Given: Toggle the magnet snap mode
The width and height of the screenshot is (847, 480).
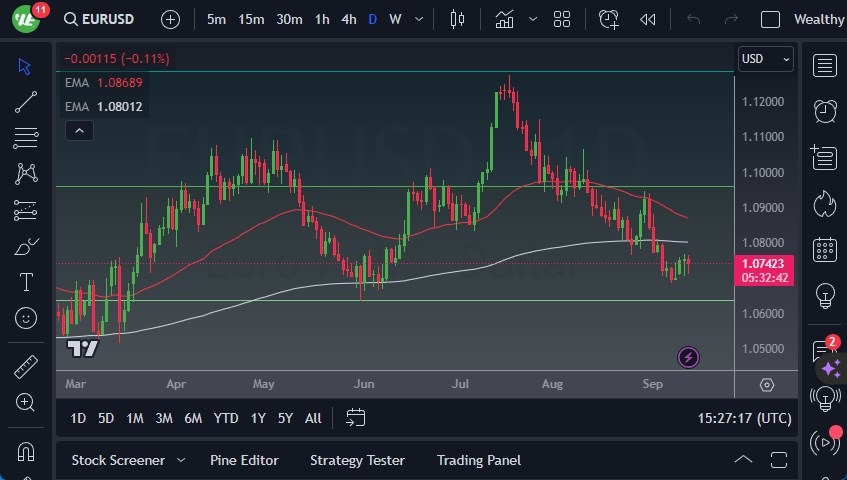Looking at the screenshot, I should point(26,451).
